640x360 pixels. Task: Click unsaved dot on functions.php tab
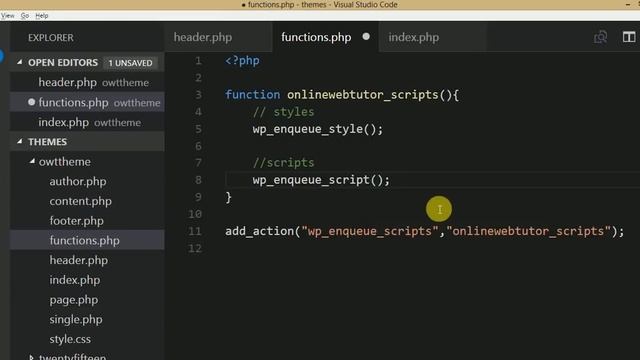tap(366, 37)
